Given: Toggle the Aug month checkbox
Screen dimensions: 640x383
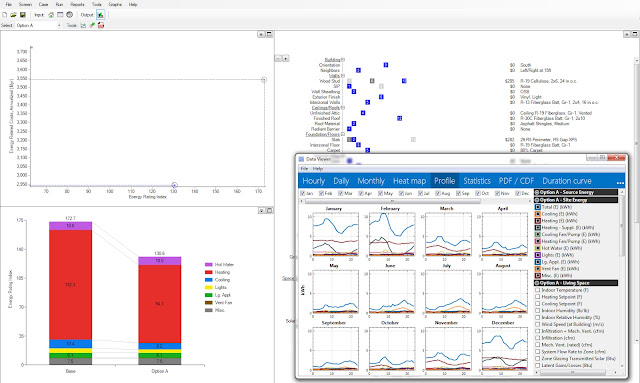Looking at the screenshot, I should click(438, 193).
